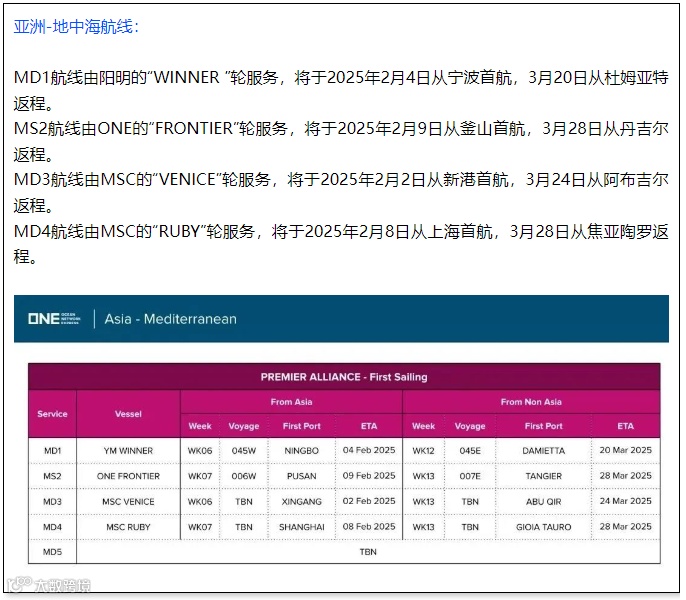Select the MD3 service cell
This screenshot has width=686, height=600.
pos(52,502)
